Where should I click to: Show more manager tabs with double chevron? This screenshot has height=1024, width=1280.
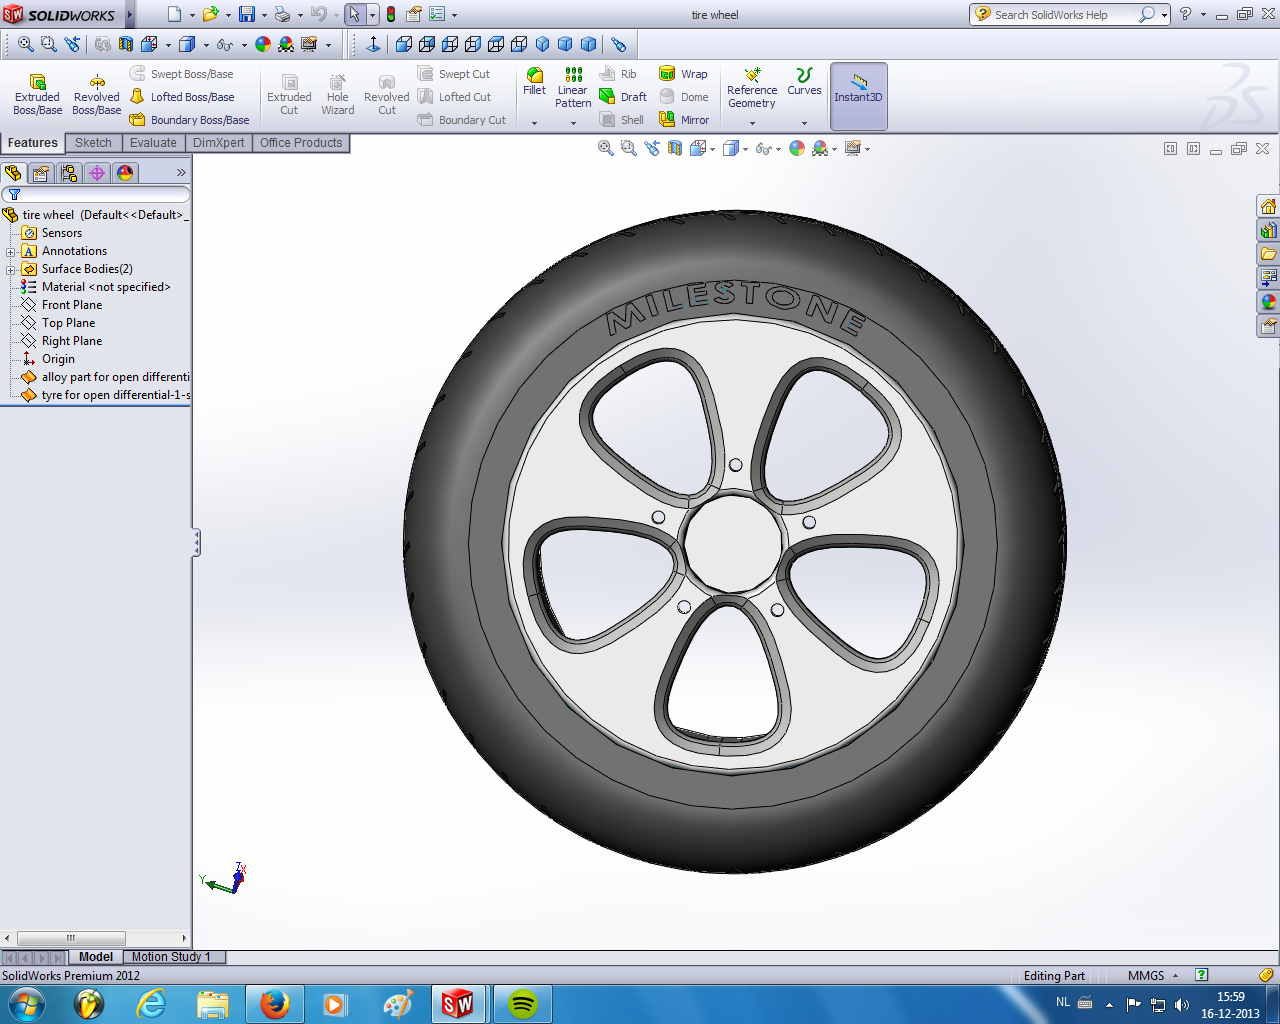tap(181, 173)
